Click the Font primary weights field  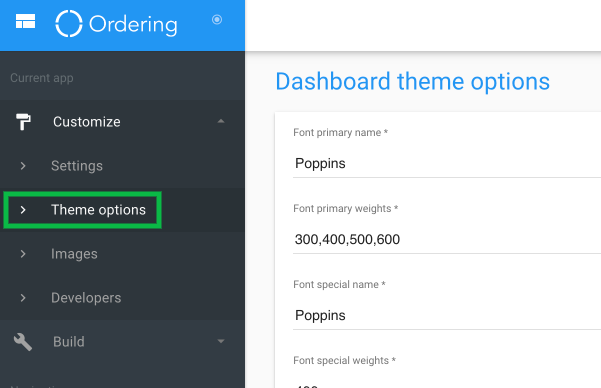tap(447, 239)
